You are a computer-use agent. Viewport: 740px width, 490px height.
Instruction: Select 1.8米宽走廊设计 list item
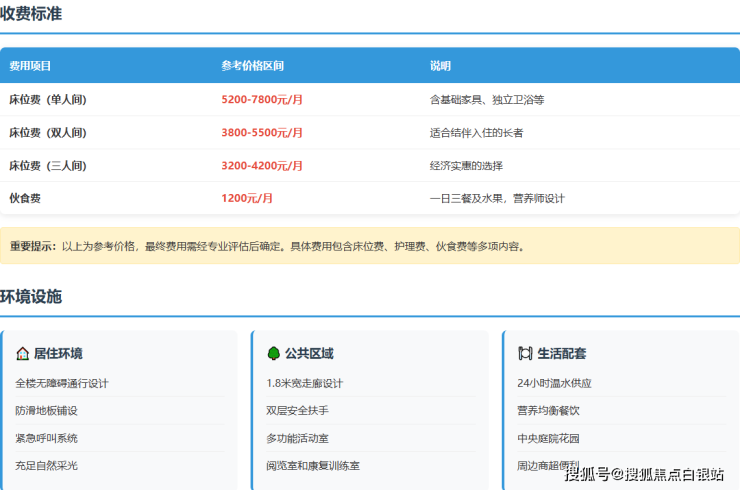pos(304,383)
